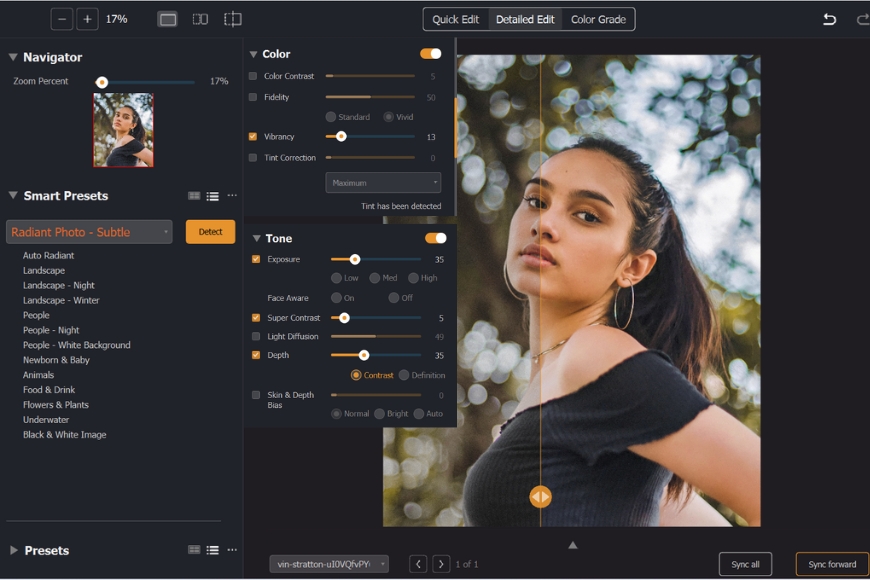Click the Depth slider handle
The image size is (870, 580).
(x=364, y=355)
